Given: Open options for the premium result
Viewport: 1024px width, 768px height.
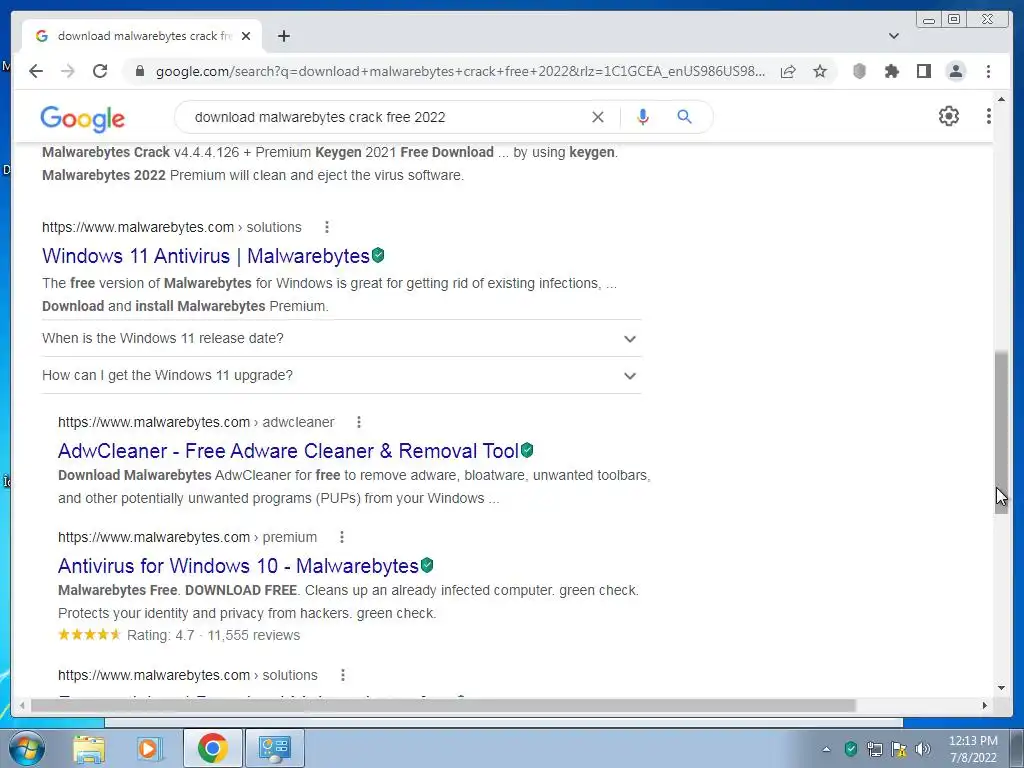Looking at the screenshot, I should tap(342, 537).
